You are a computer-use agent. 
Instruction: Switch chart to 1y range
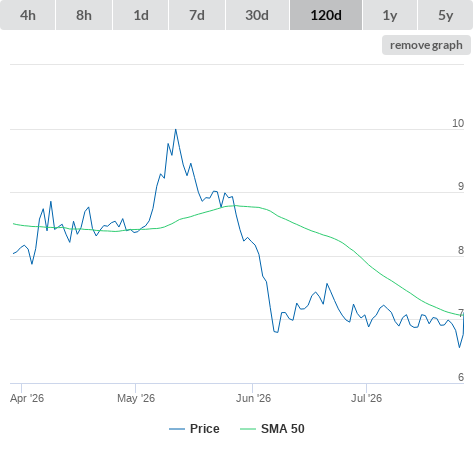point(390,15)
